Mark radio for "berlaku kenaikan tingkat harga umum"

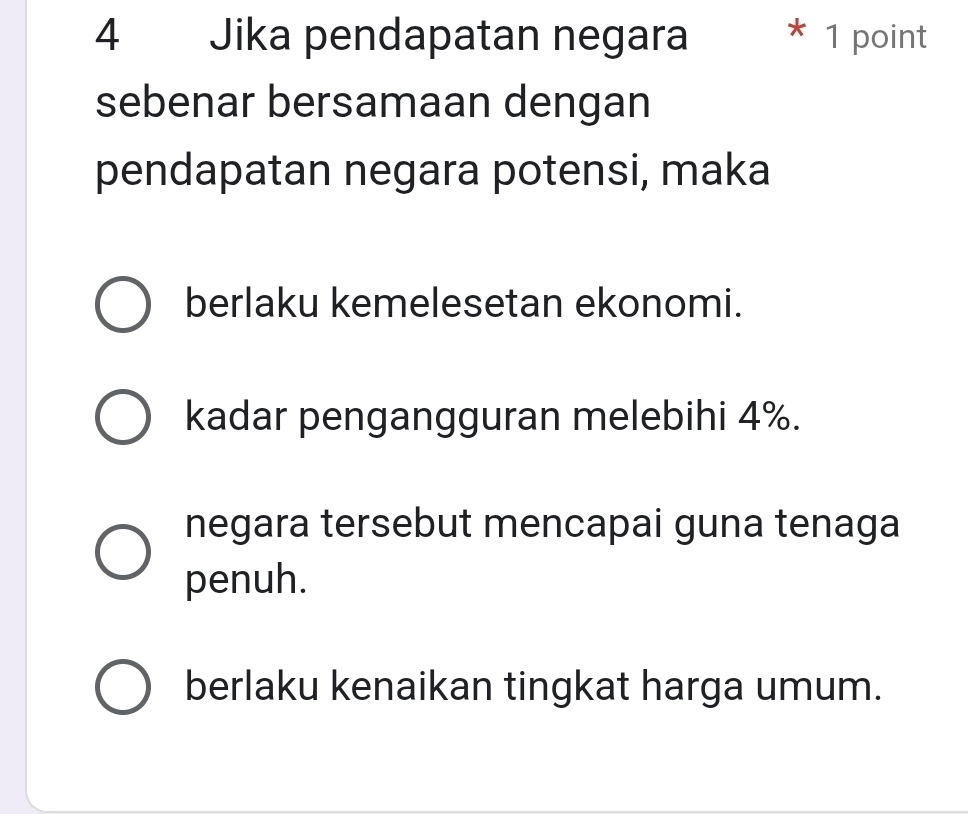point(125,687)
